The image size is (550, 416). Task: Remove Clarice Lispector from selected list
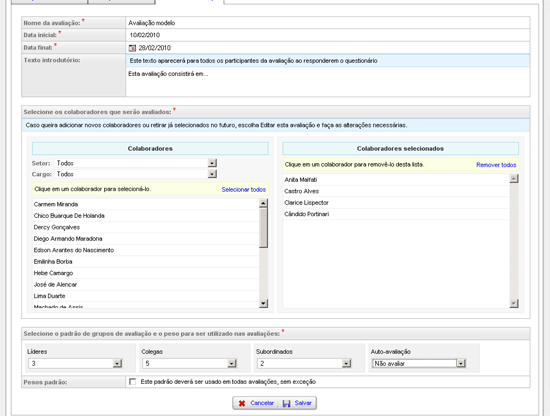[396, 203]
